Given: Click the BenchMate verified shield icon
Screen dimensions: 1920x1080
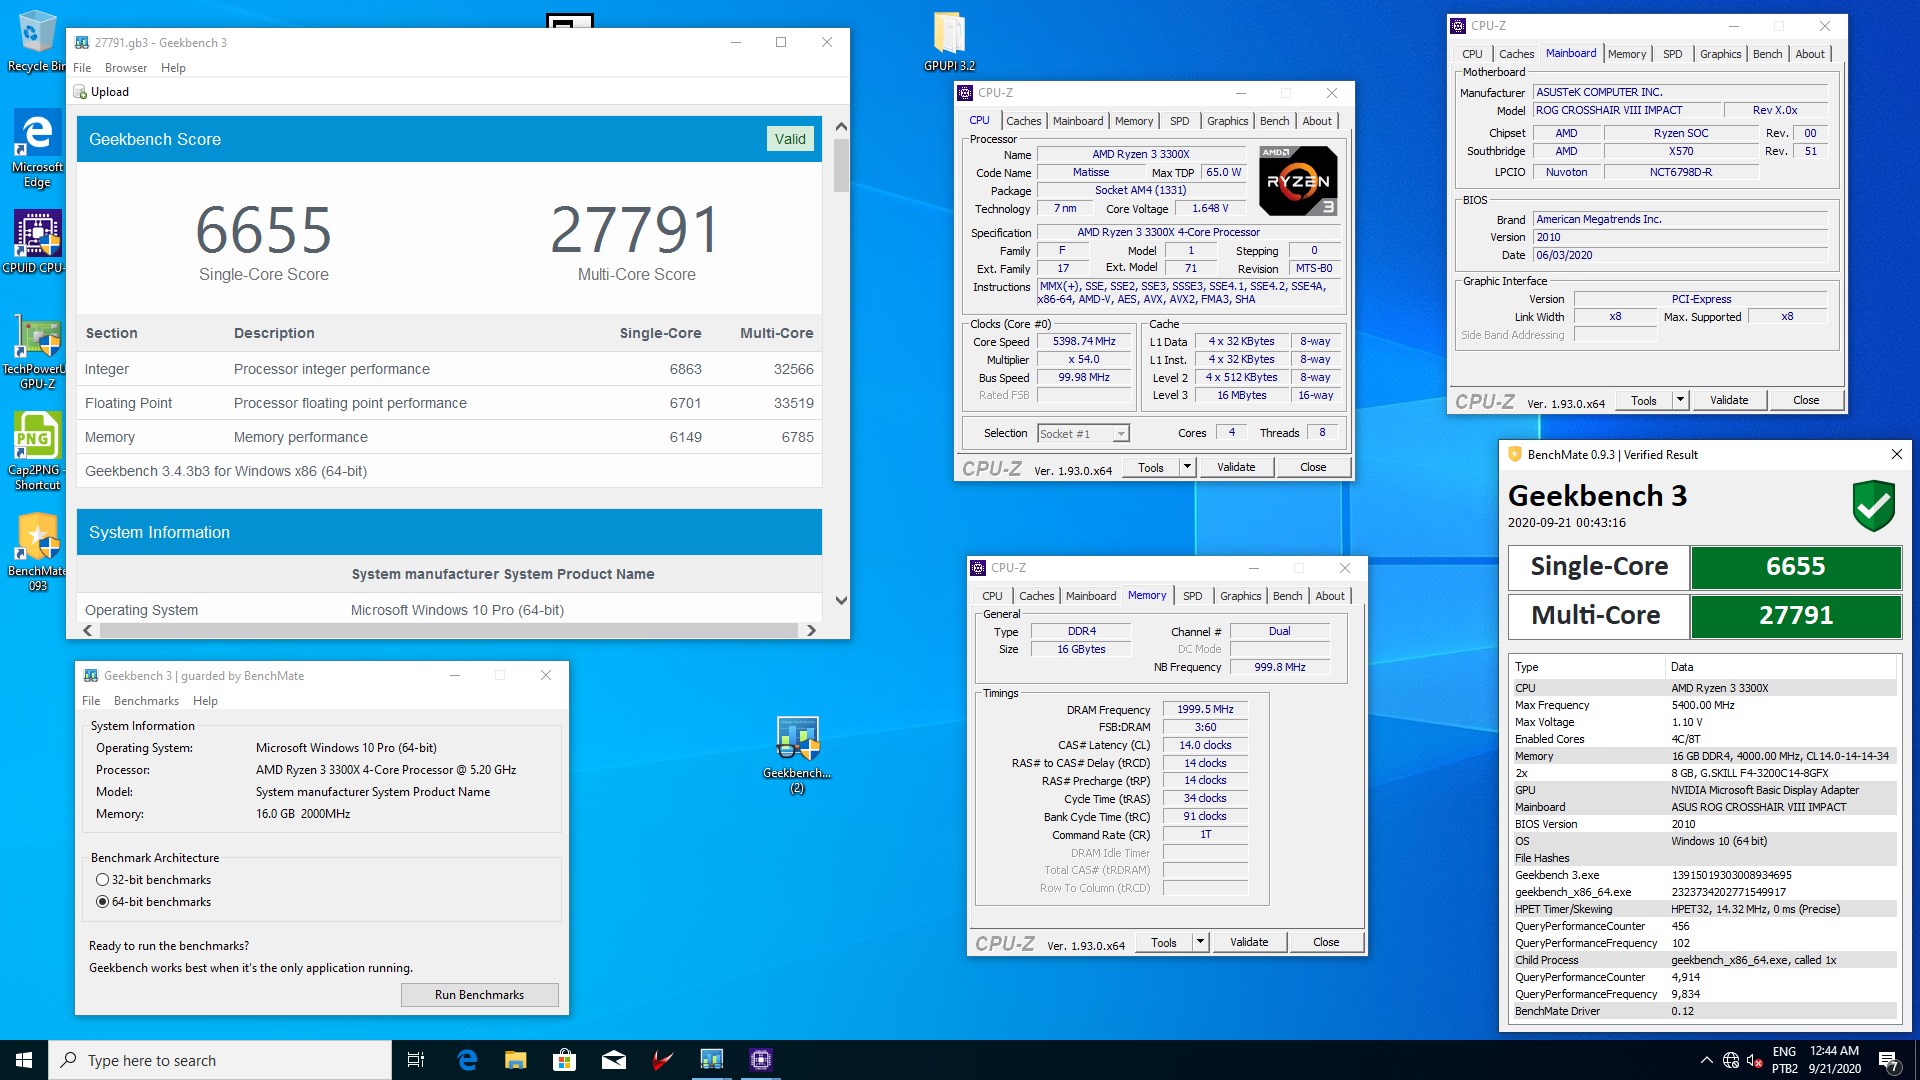Looking at the screenshot, I should 1873,505.
